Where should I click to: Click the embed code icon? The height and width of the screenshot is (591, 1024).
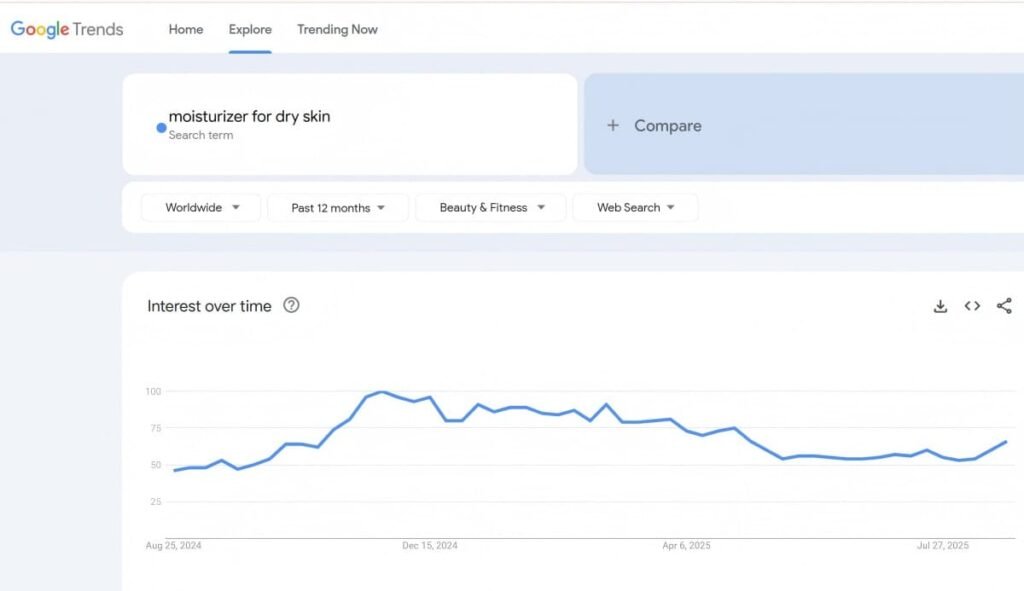tap(972, 306)
